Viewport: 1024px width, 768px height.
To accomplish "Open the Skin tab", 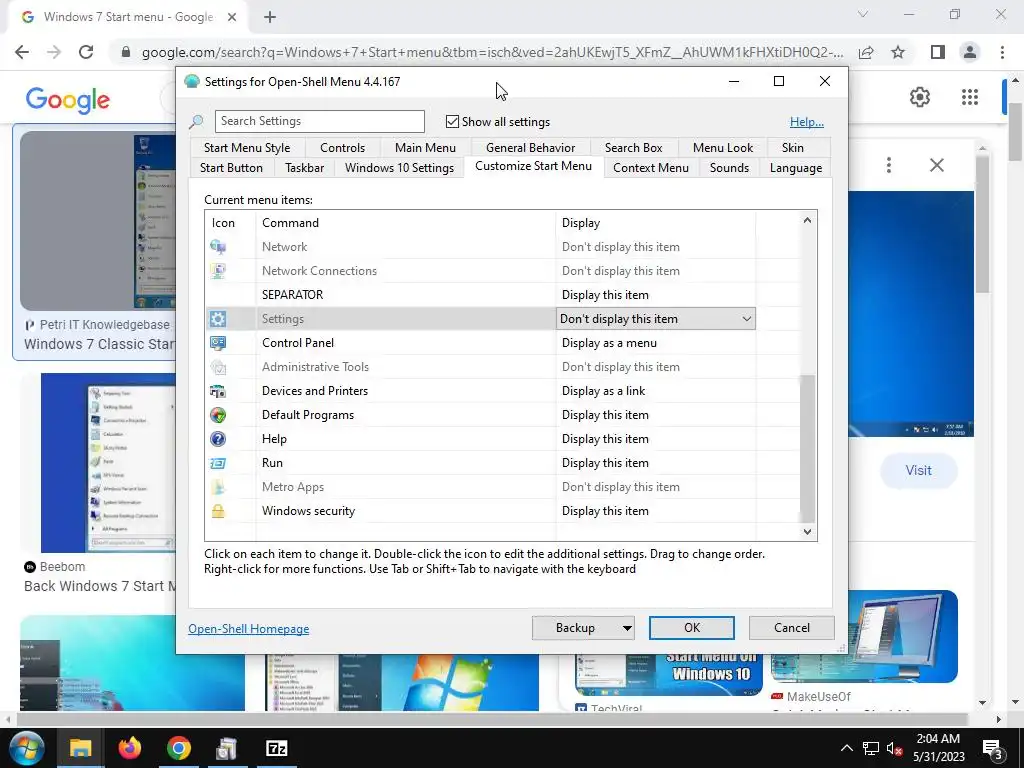I will (792, 148).
